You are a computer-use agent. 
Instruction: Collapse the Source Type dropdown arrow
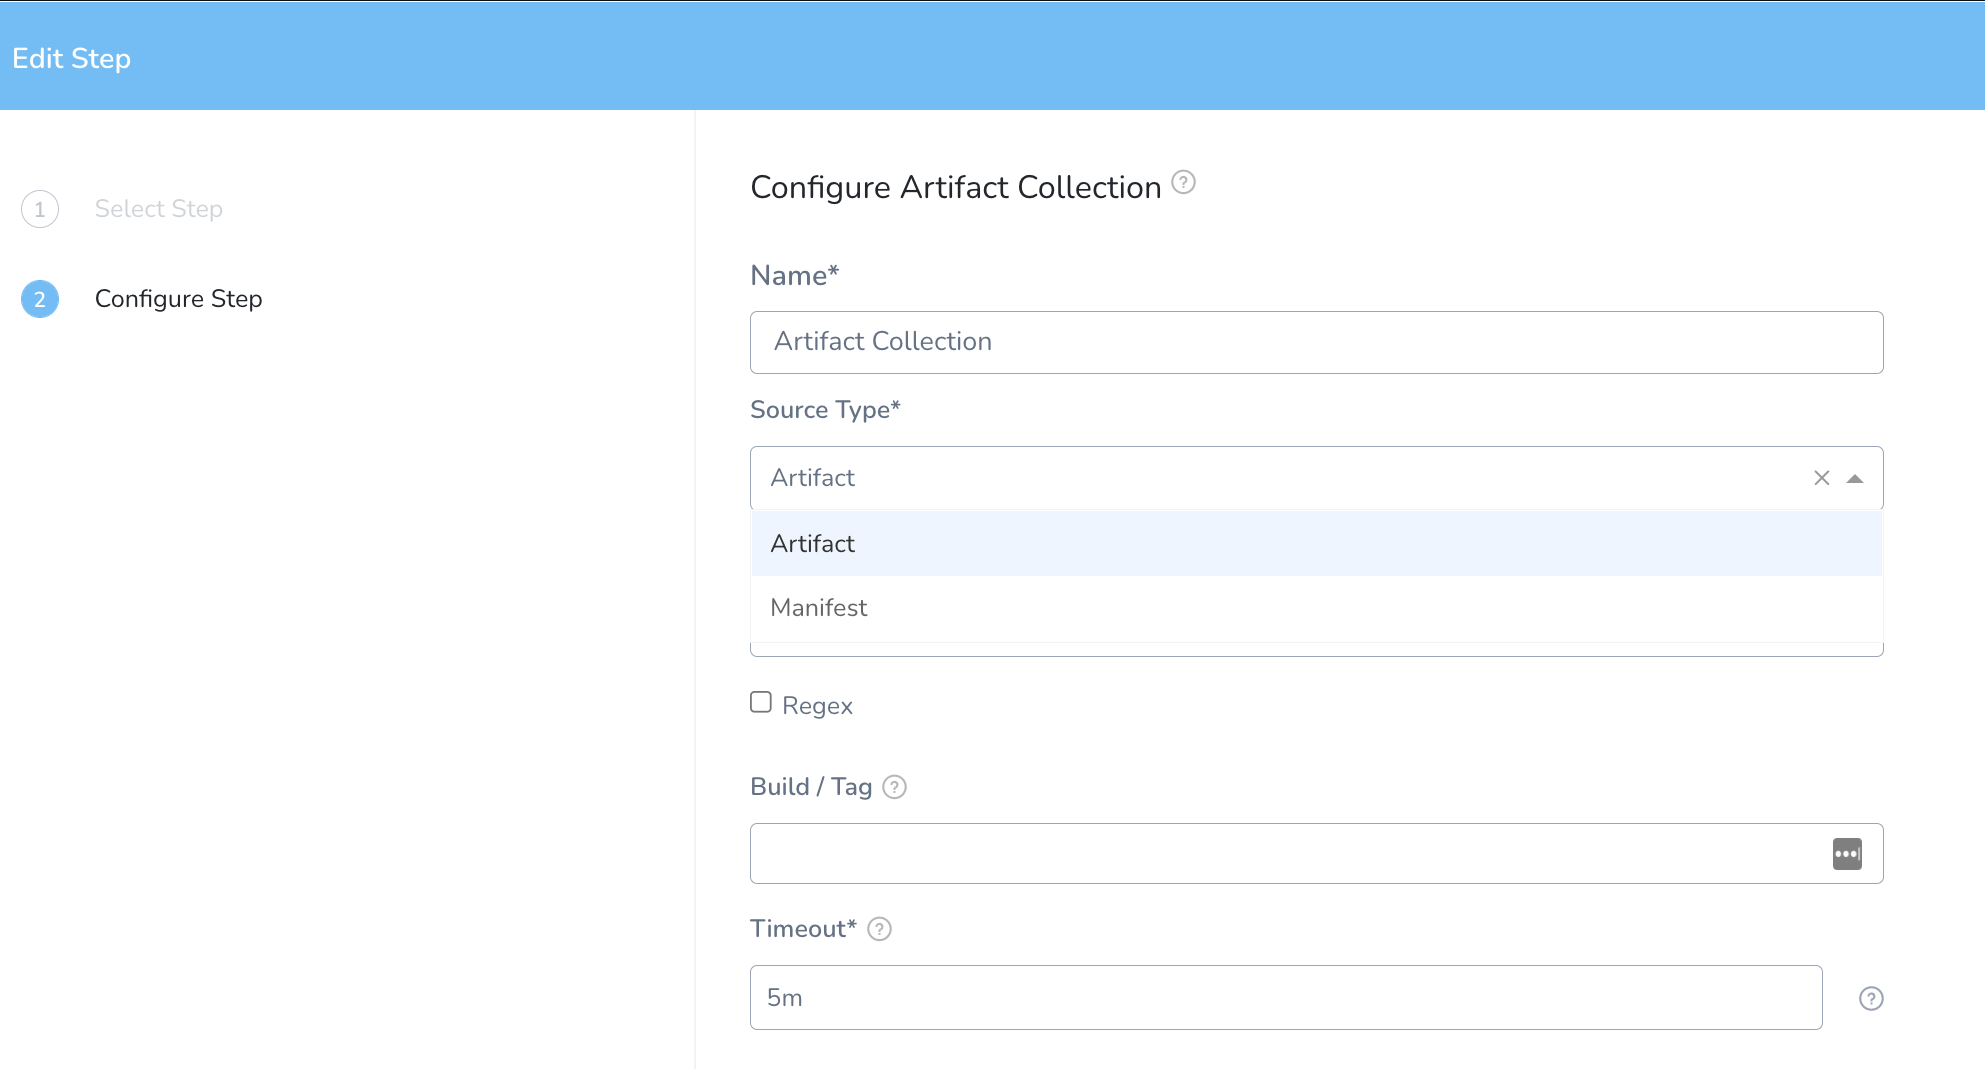[x=1855, y=479]
